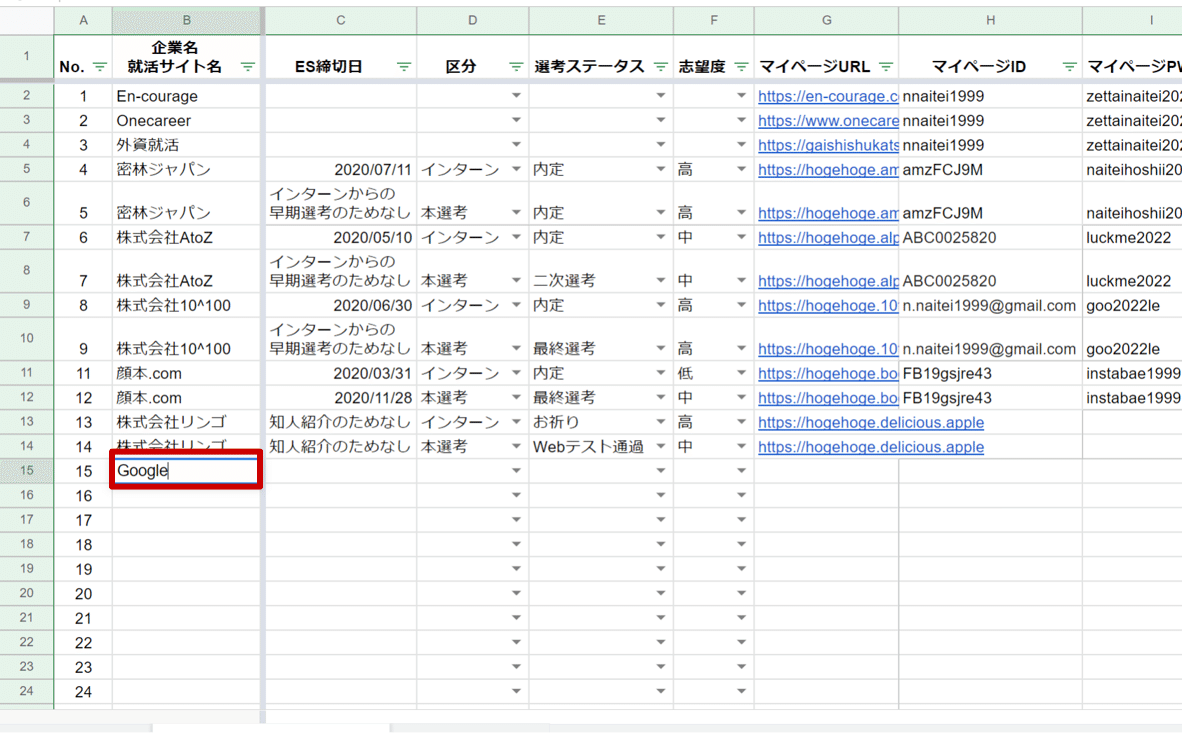
Task: Expand 志望度 dropdown in row 15
Action: [741, 471]
